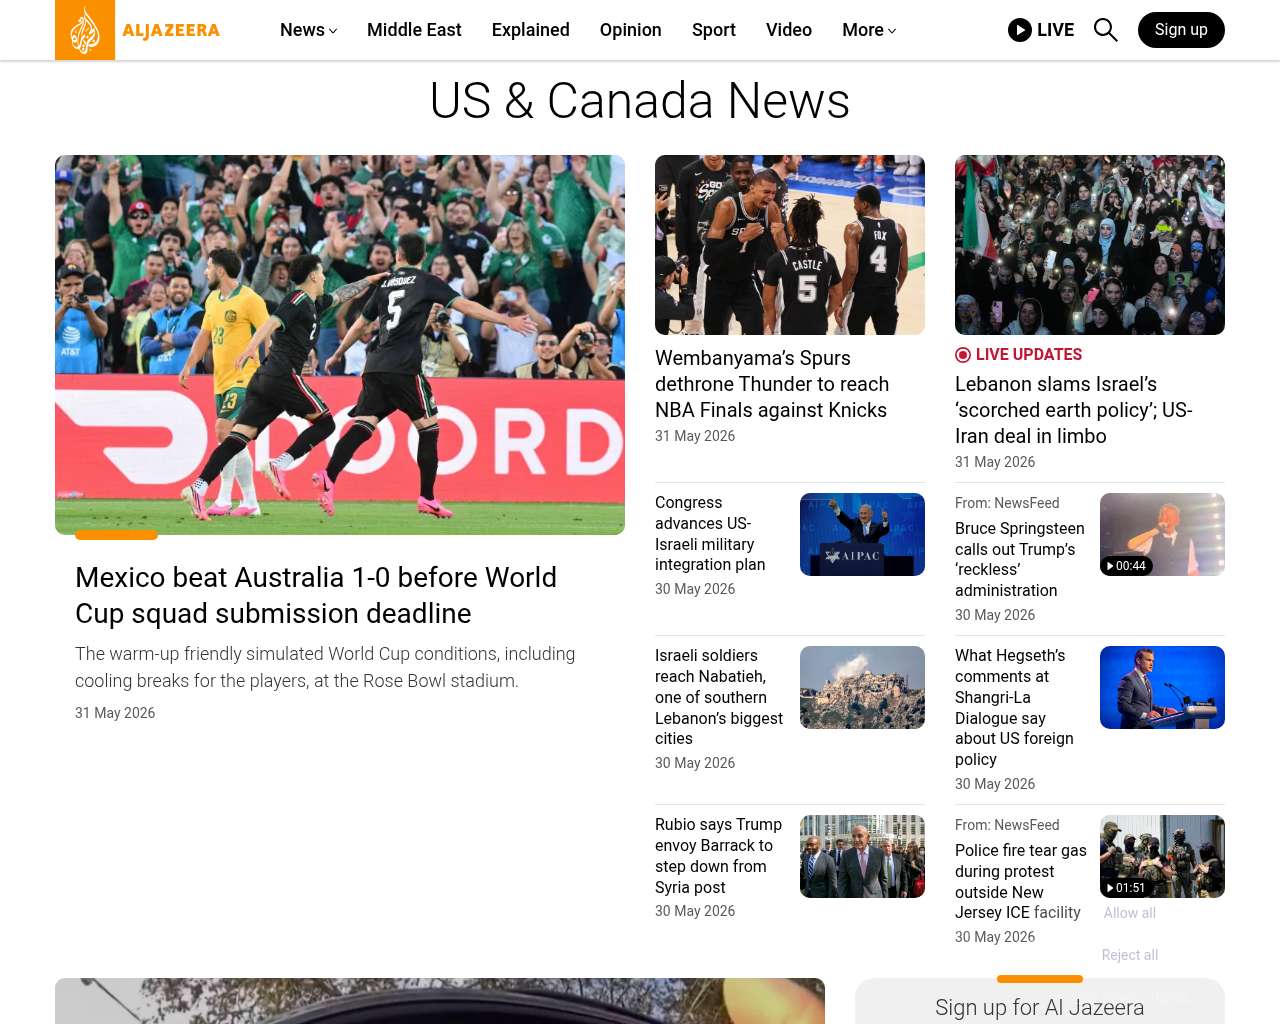Play the Bruce Springsteen 00:44 video
Screen dimensions: 1280x1024
[x=1162, y=534]
